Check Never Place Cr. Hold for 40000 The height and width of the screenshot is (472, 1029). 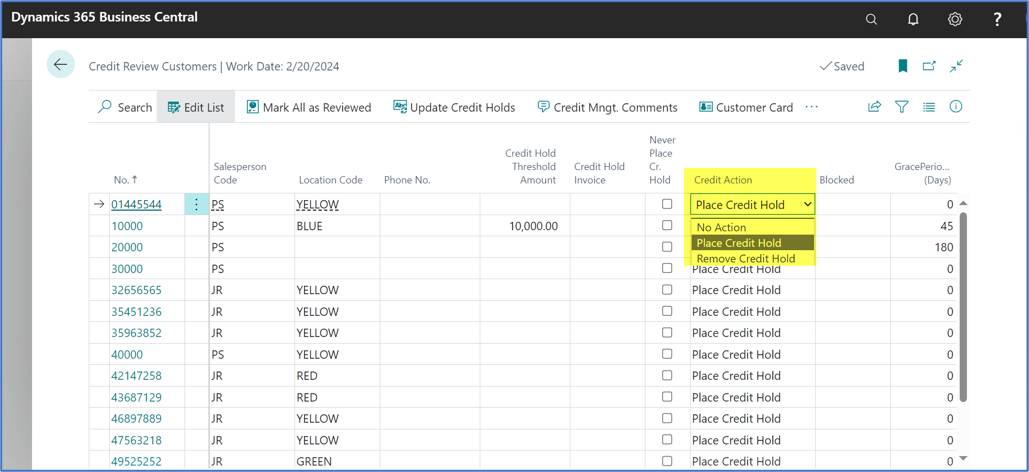[x=667, y=354]
